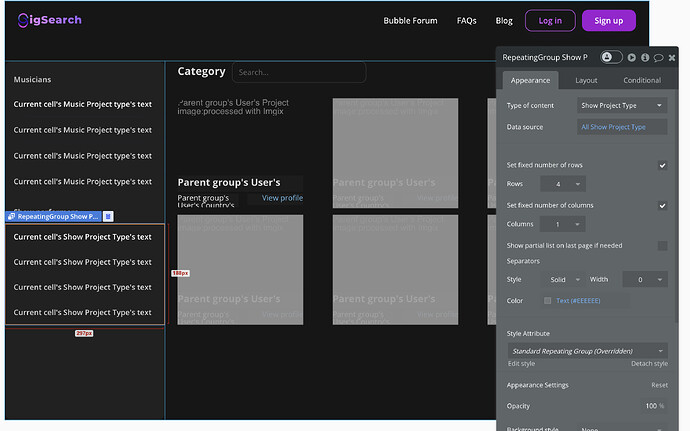Click the property editor title RepeatingGroup Show P
Viewport: 690px width, 431px height.
click(x=545, y=58)
